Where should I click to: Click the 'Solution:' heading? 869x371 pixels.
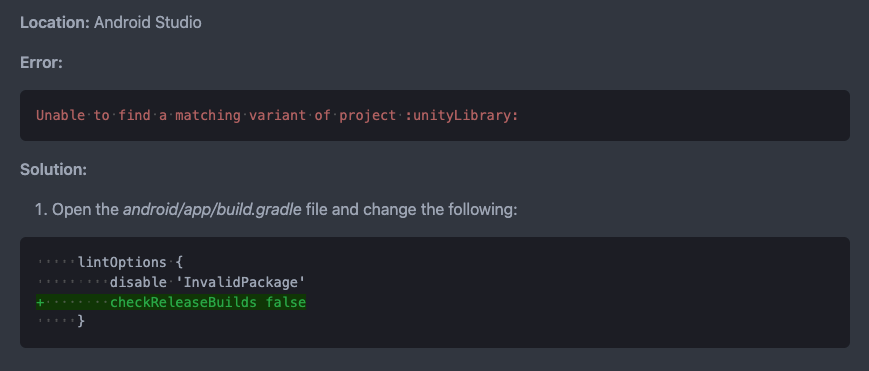(53, 169)
